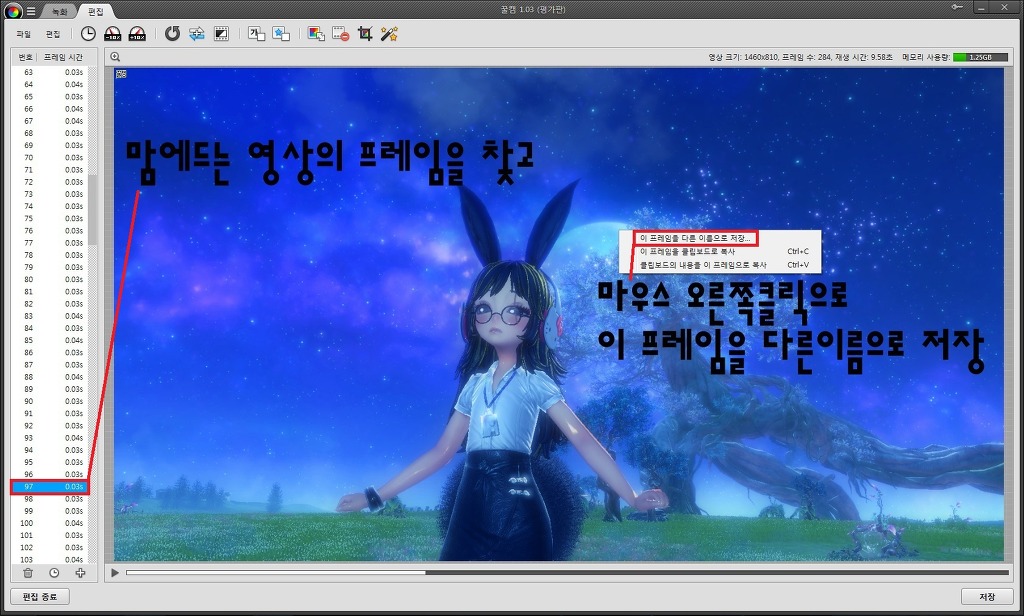Select frame 63 in the list

coord(50,73)
